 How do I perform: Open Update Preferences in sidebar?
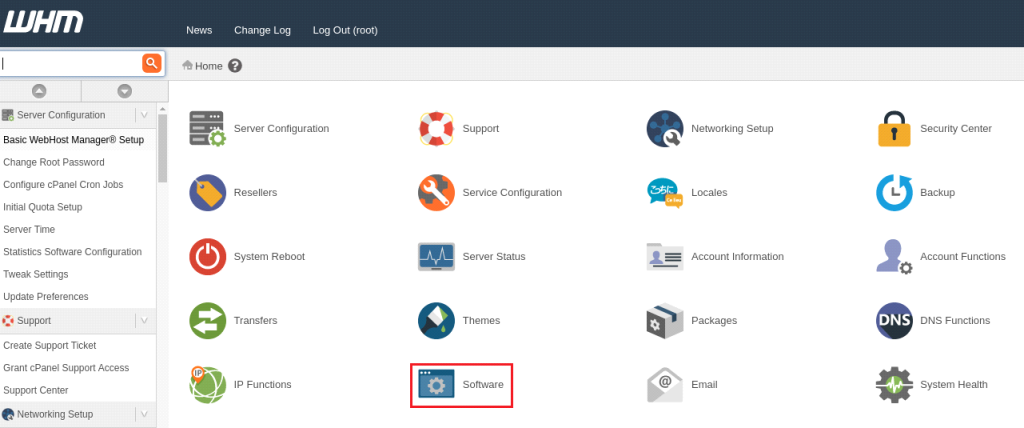[x=46, y=296]
